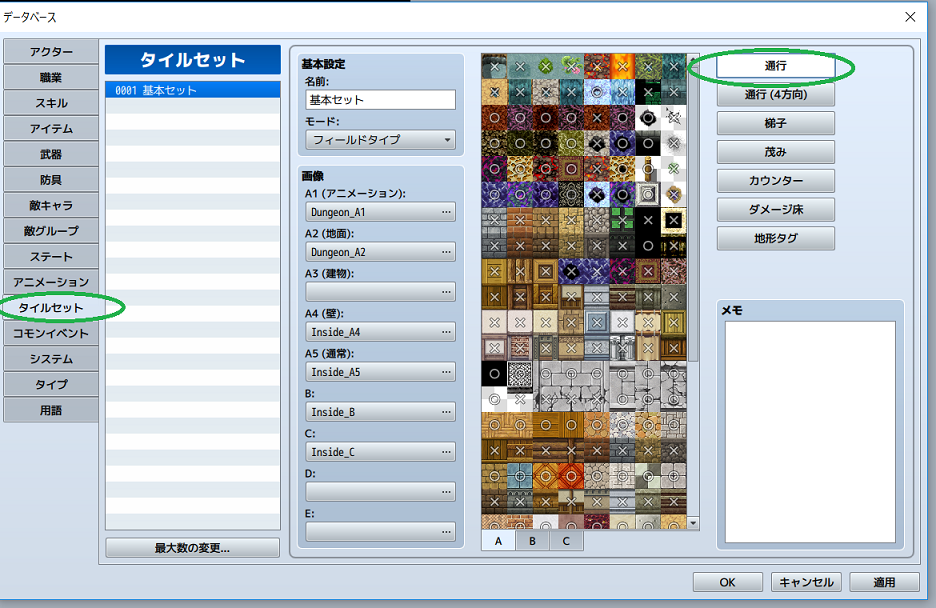This screenshot has width=936, height=608.
Task: Toggle passage on green block tile
Action: 623,220
